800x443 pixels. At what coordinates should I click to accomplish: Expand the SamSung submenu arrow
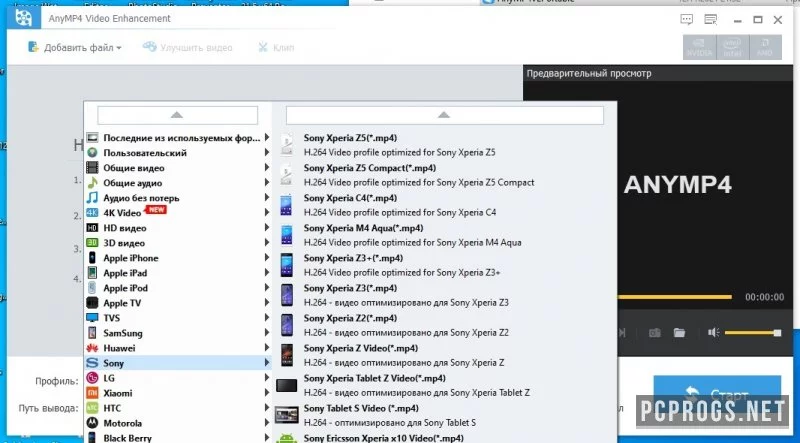[267, 333]
